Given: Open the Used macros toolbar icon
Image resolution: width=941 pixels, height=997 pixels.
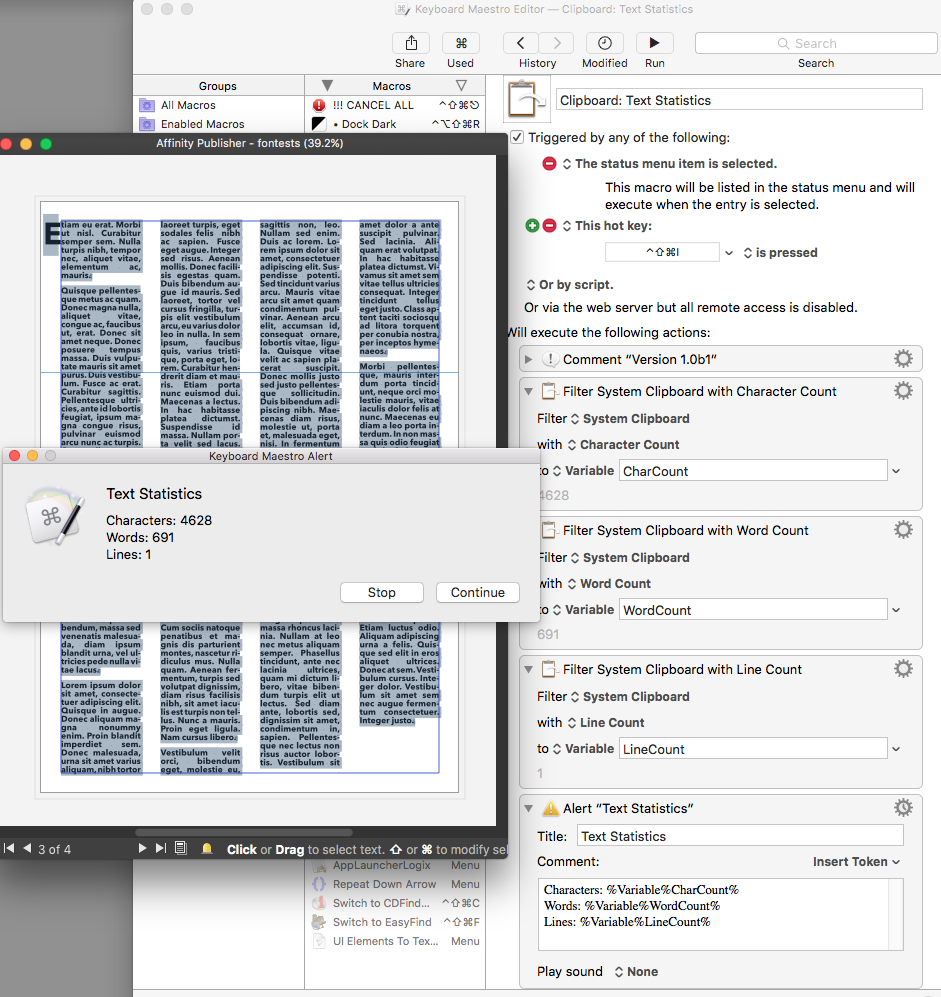Looking at the screenshot, I should [x=461, y=43].
